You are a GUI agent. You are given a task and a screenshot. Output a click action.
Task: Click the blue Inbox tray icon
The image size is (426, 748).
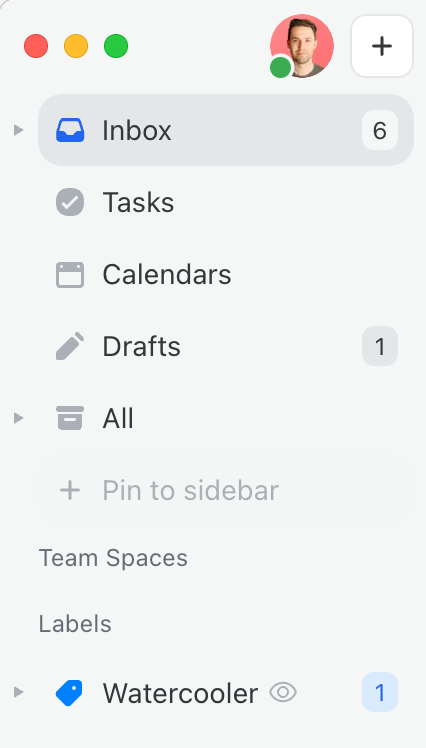click(70, 130)
